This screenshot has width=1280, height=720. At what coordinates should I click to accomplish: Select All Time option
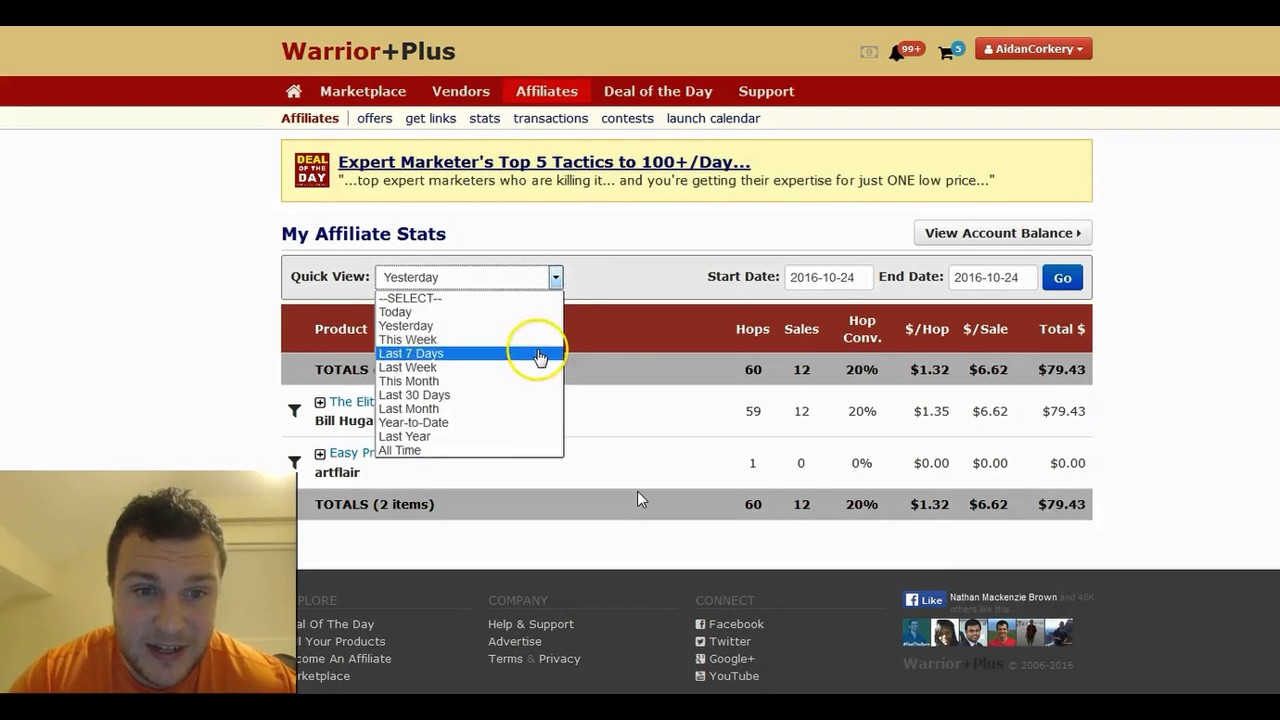coord(469,450)
